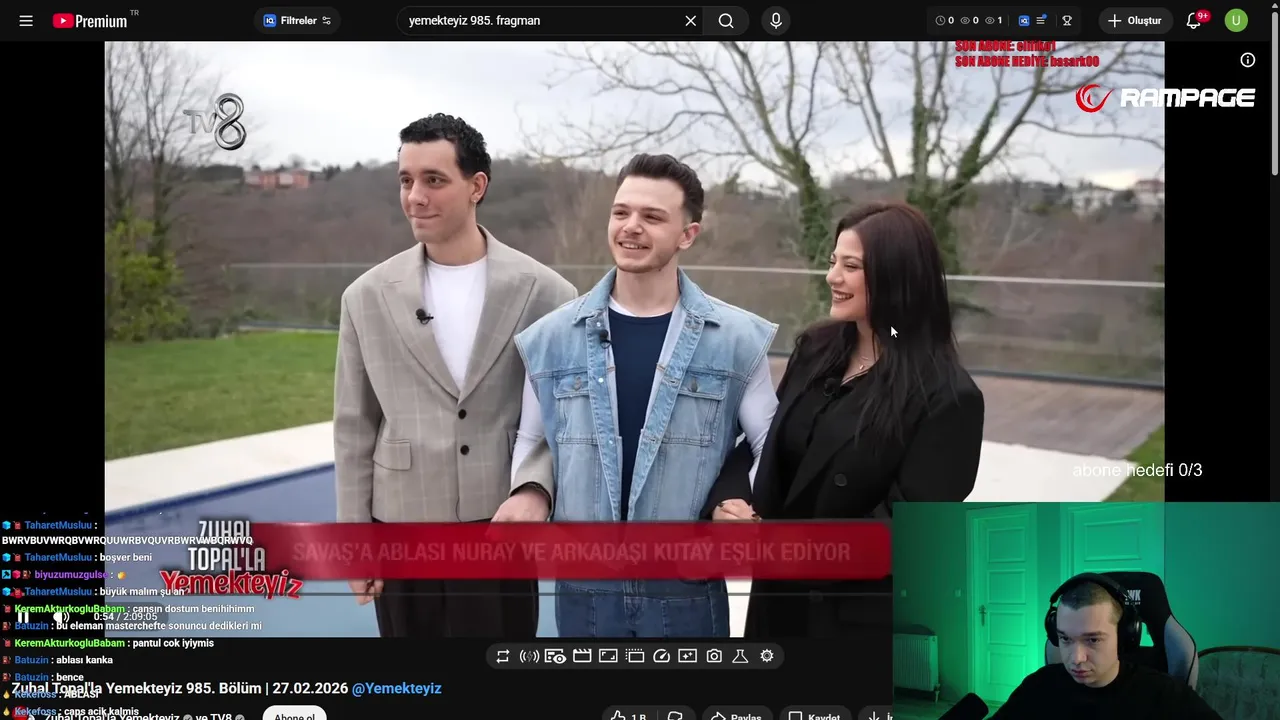This screenshot has height=720, width=1280.
Task: Toggle the volume boost waves icon
Action: point(530,656)
